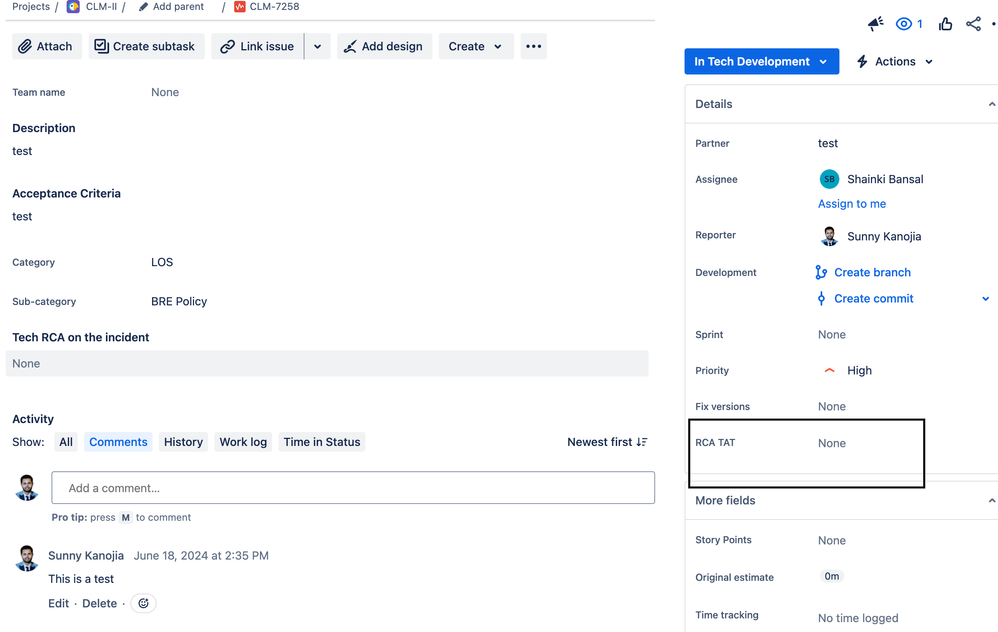Click the Add a comment input field
The width and height of the screenshot is (998, 632).
pyautogui.click(x=353, y=487)
